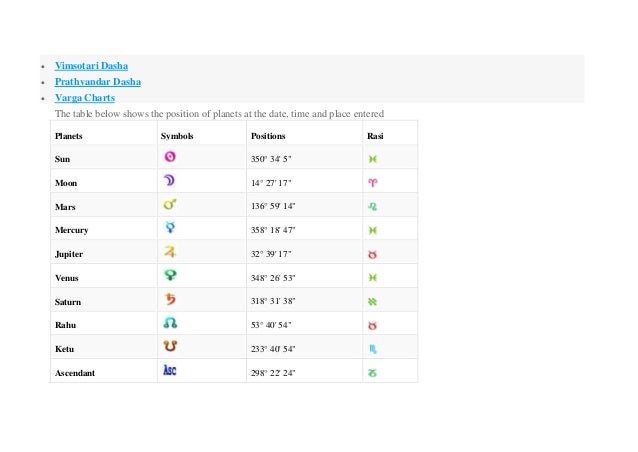Click the Aries rasi sign for Moon
This screenshot has width=638, height=452.
[x=373, y=182]
